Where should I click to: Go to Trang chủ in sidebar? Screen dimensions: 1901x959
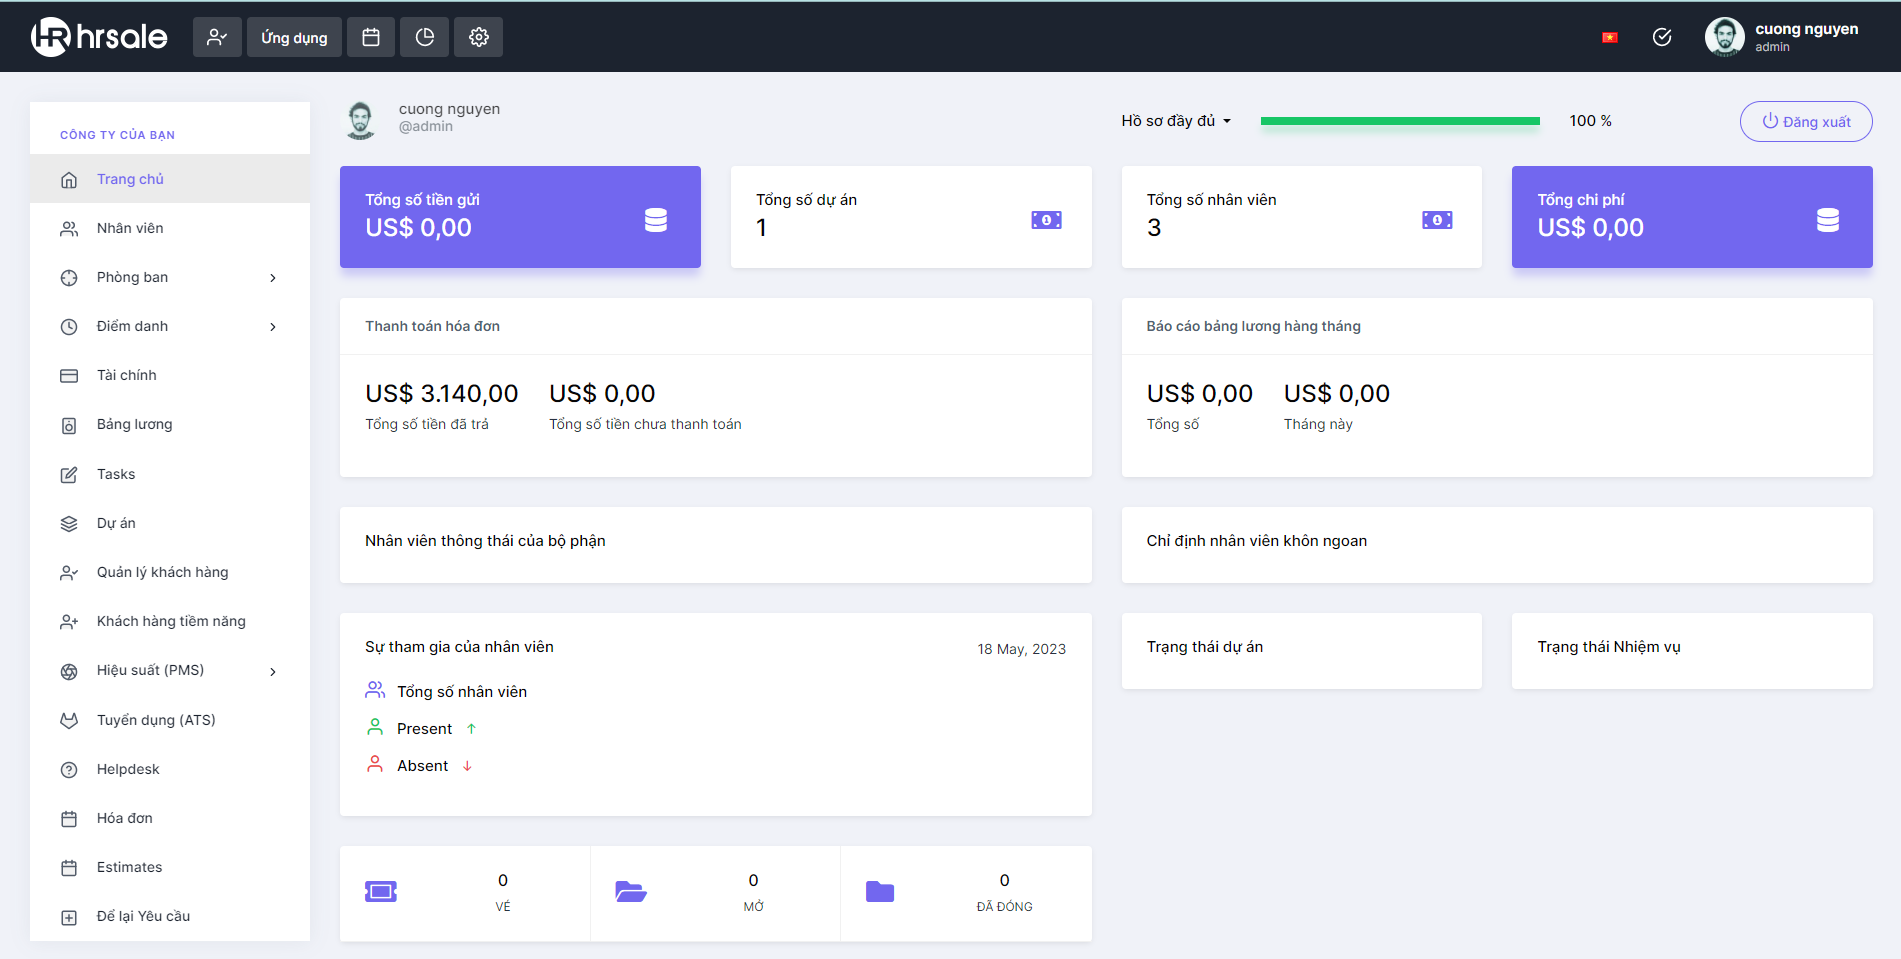pos(170,179)
